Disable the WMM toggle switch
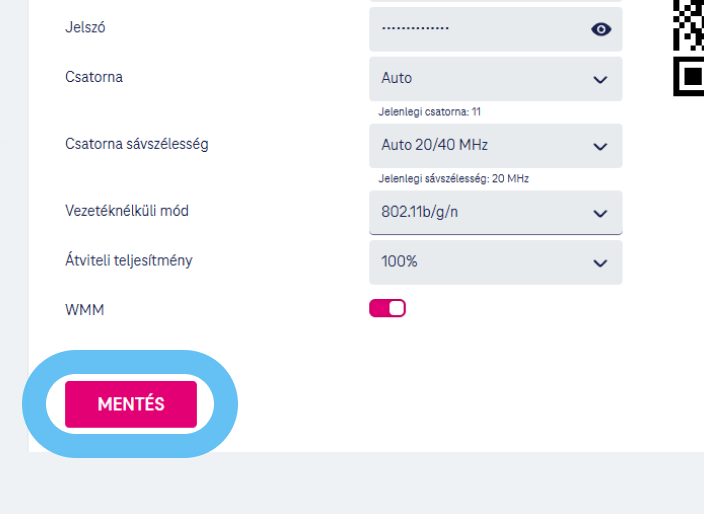 (387, 308)
